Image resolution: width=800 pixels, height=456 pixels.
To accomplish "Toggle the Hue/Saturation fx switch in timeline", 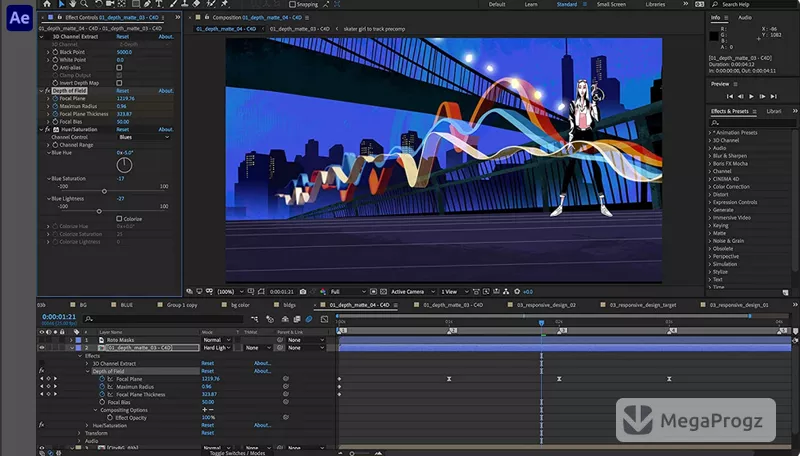I will [x=42, y=425].
